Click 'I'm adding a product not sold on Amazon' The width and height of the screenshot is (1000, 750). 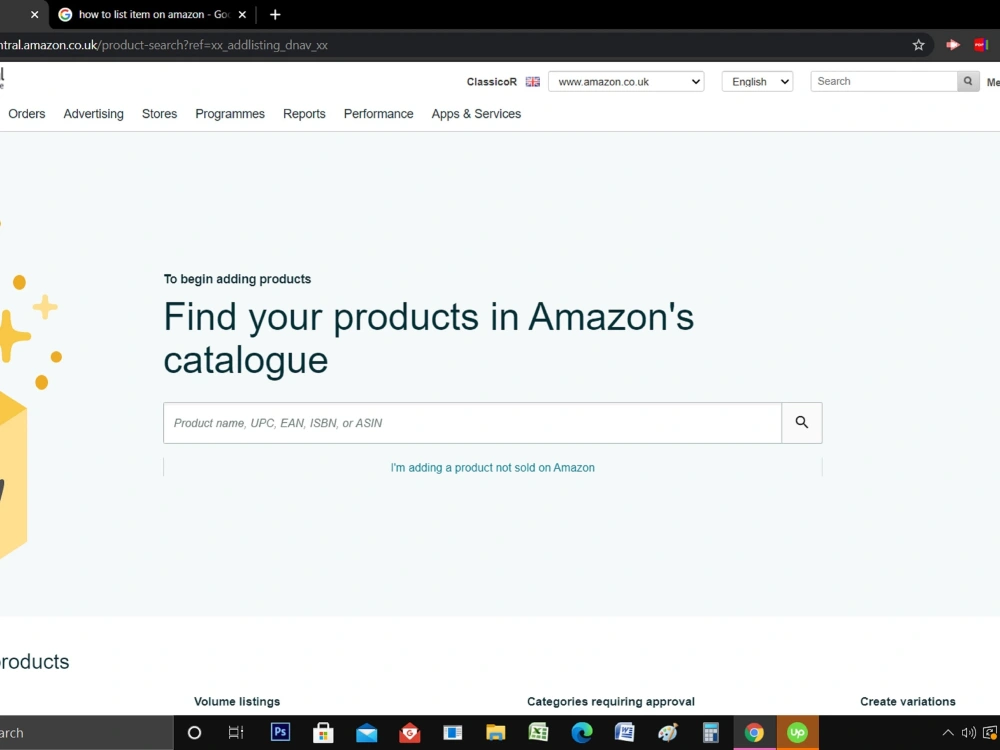(492, 467)
